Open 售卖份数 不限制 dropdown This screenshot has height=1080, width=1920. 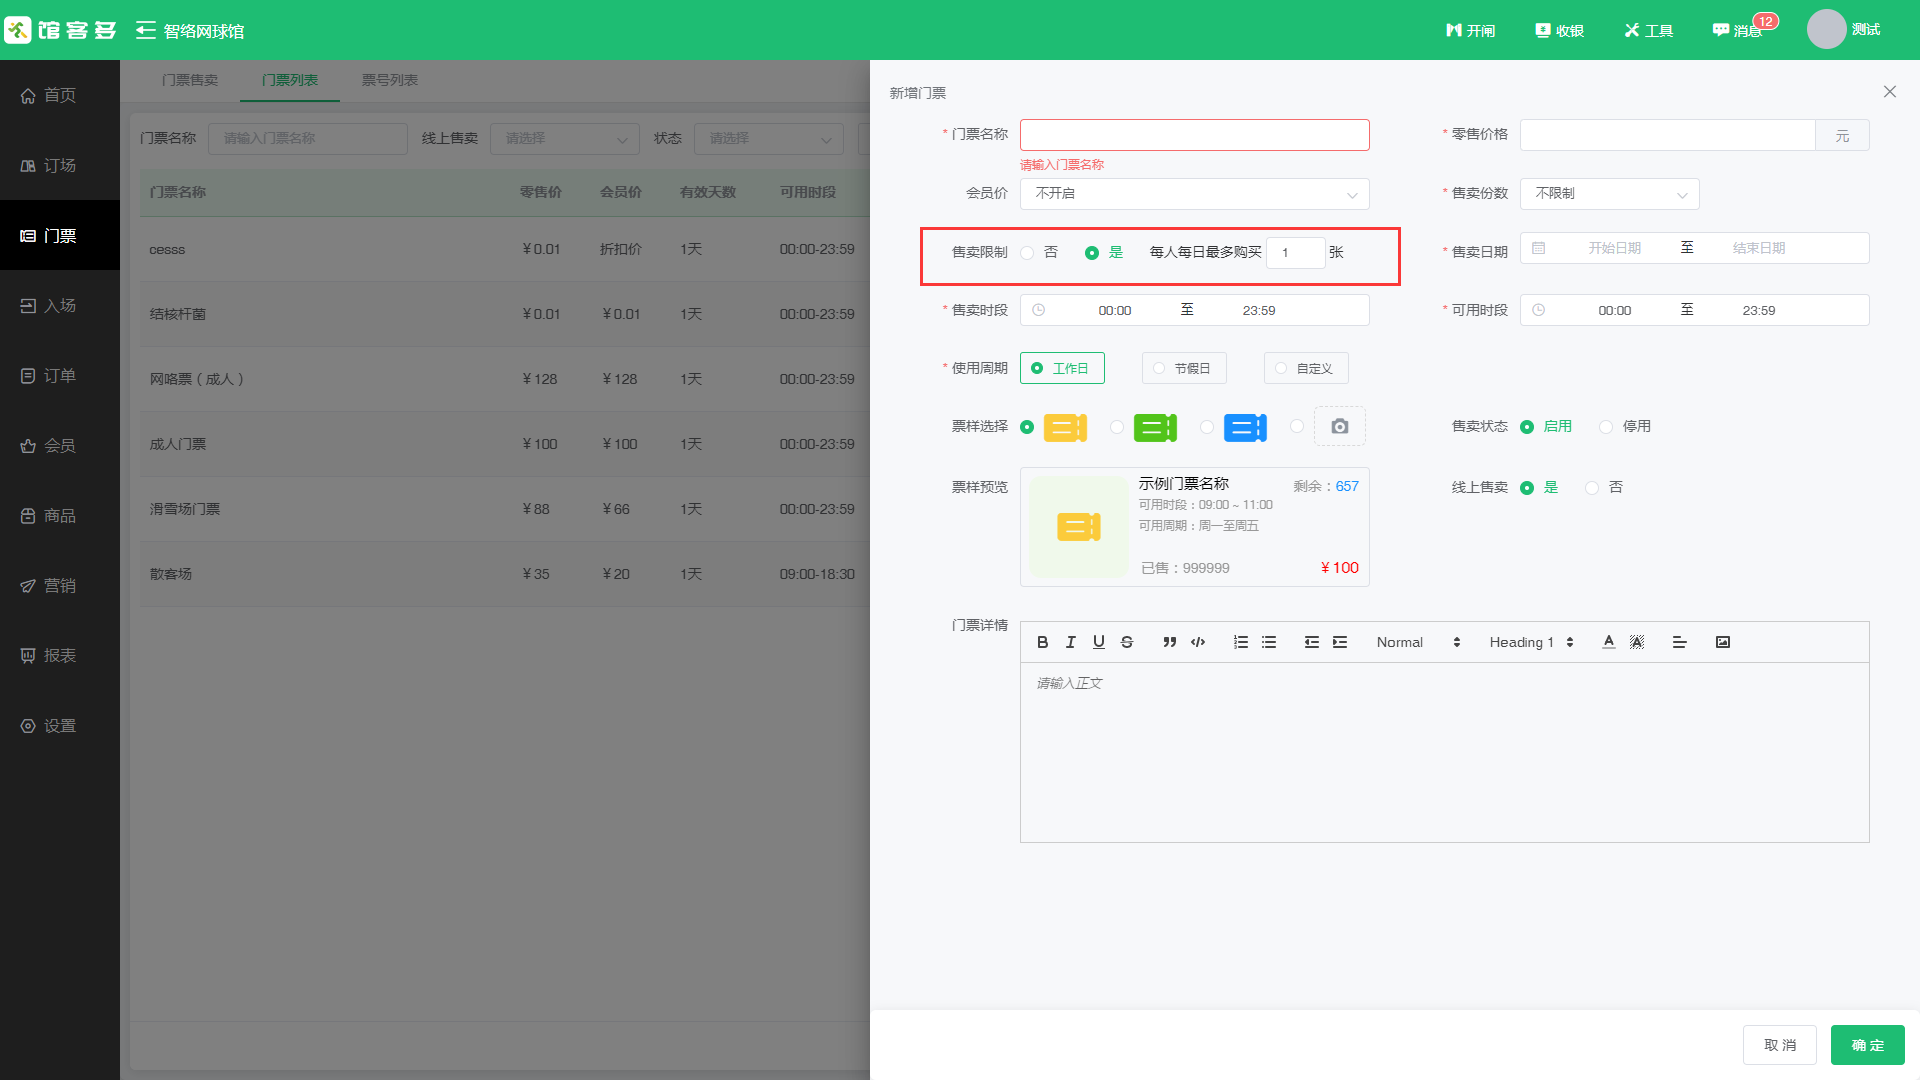tap(1609, 194)
